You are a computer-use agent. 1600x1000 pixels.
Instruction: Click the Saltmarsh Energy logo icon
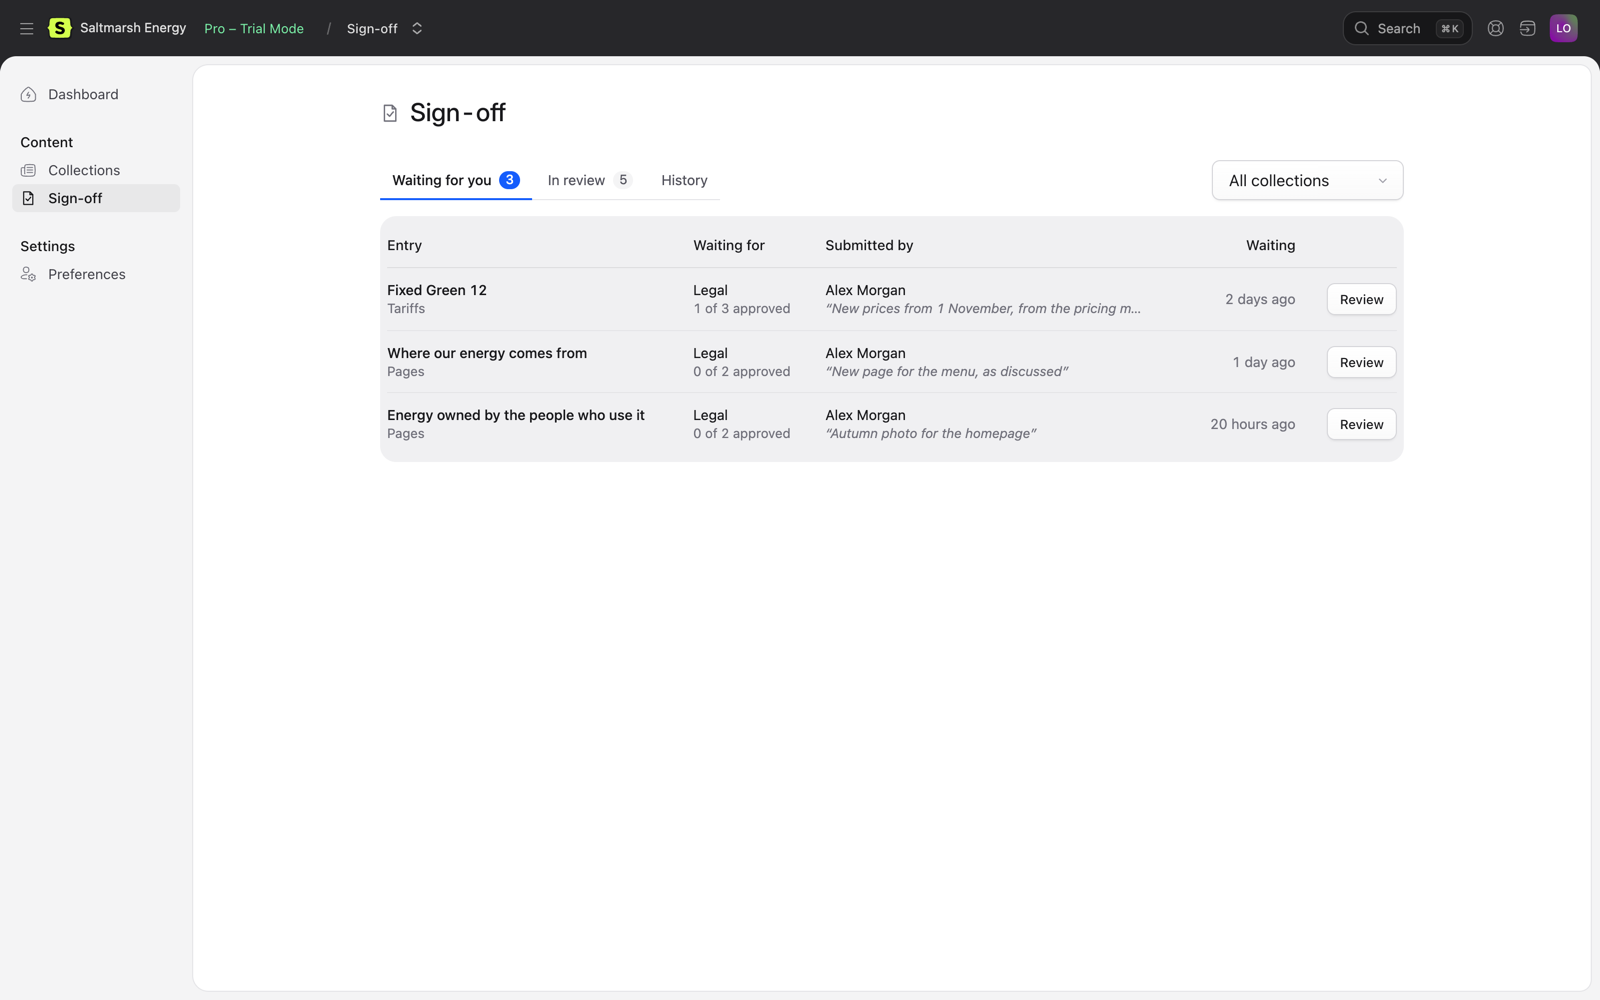point(60,28)
